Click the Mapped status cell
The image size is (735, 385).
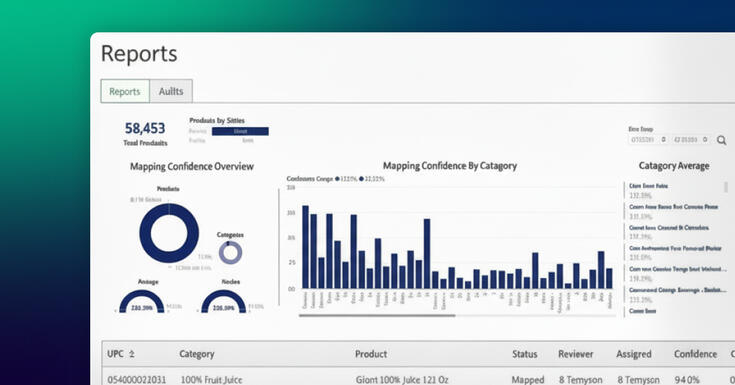[528, 379]
